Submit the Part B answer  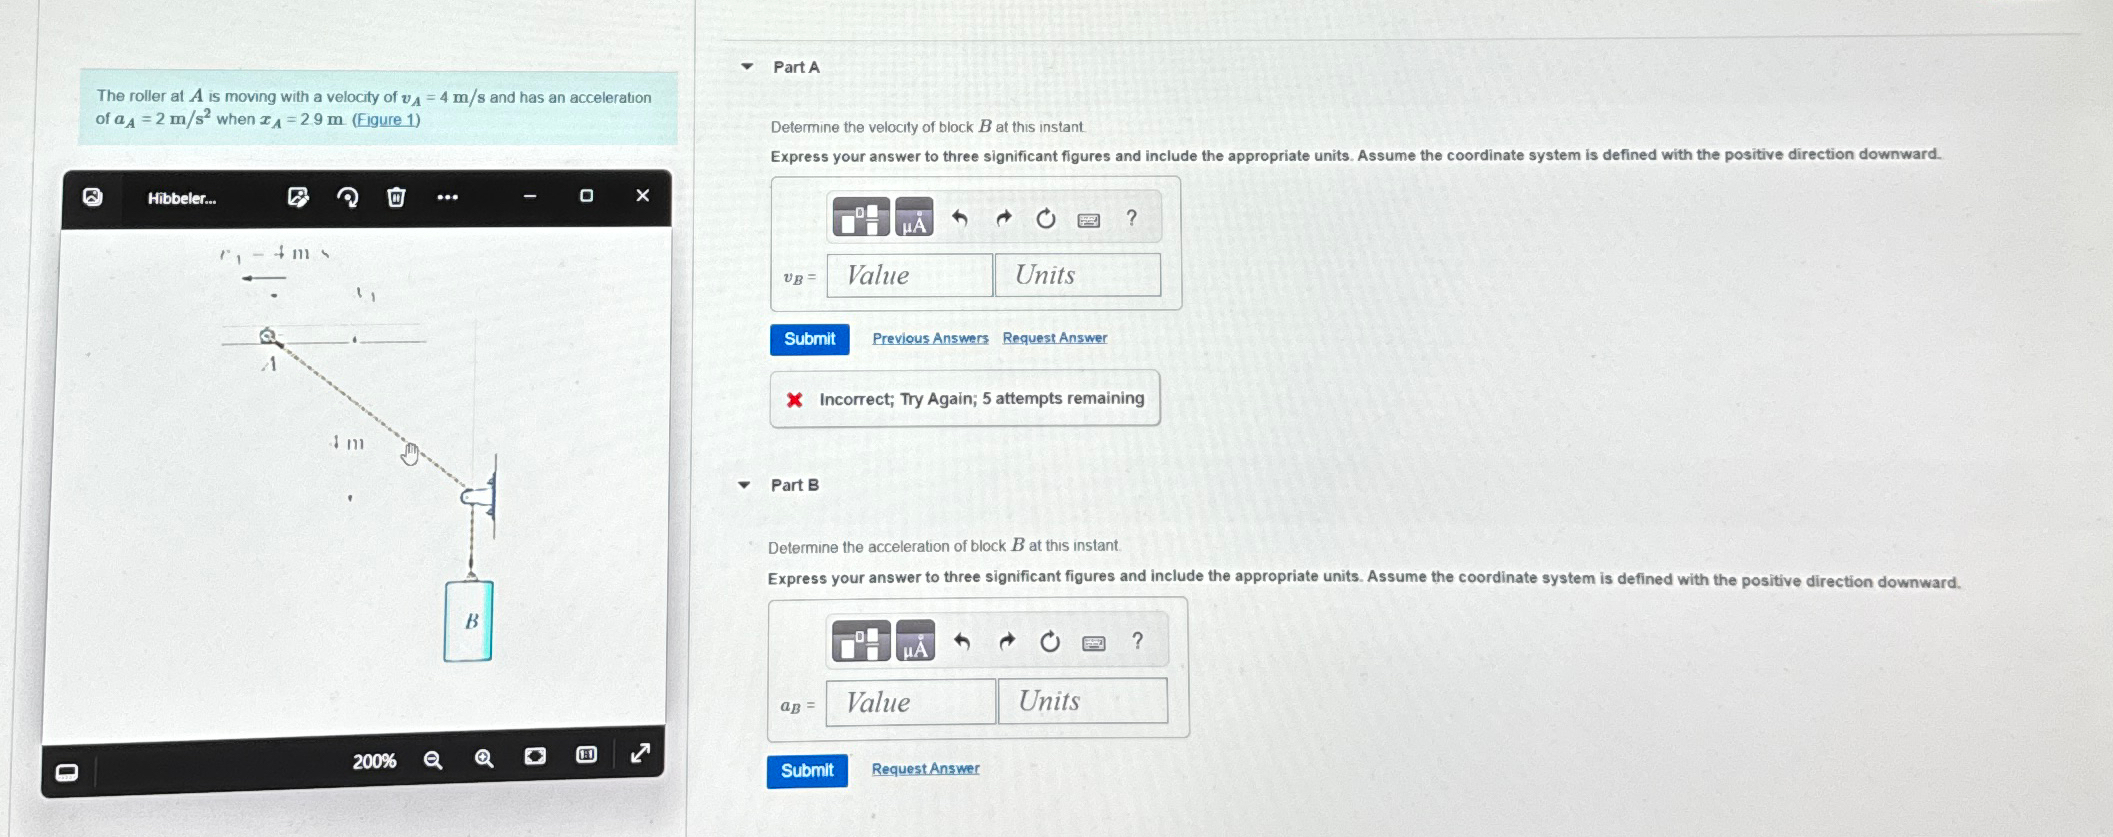(807, 771)
